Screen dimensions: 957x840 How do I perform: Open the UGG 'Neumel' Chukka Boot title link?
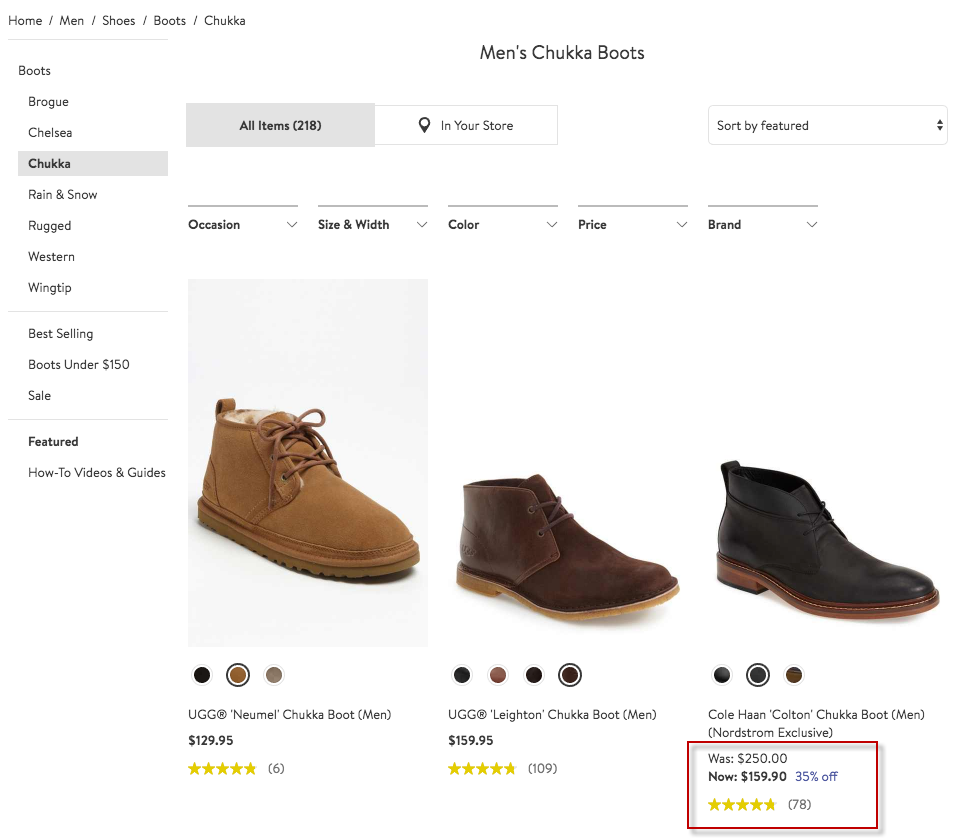pyautogui.click(x=290, y=715)
